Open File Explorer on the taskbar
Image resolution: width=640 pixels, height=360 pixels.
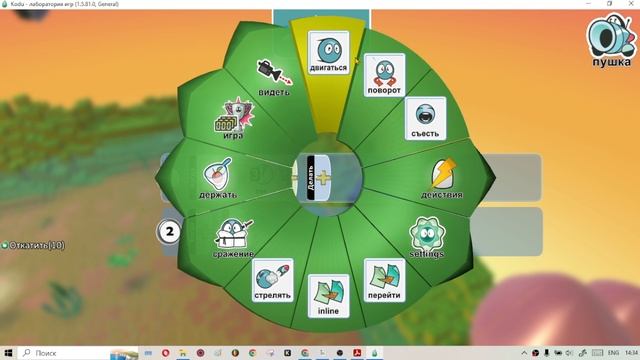coord(183,353)
